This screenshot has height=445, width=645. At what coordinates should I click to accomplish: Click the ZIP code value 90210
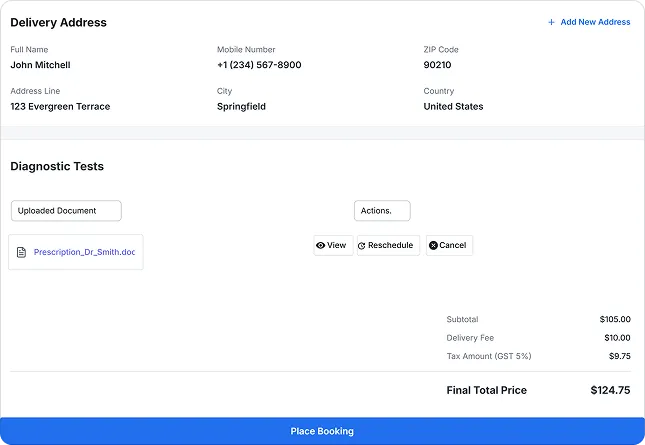[437, 65]
